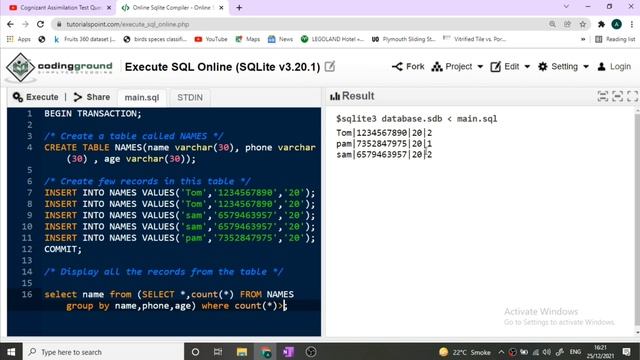
Task: Switch to the main.sql tab
Action: (142, 98)
